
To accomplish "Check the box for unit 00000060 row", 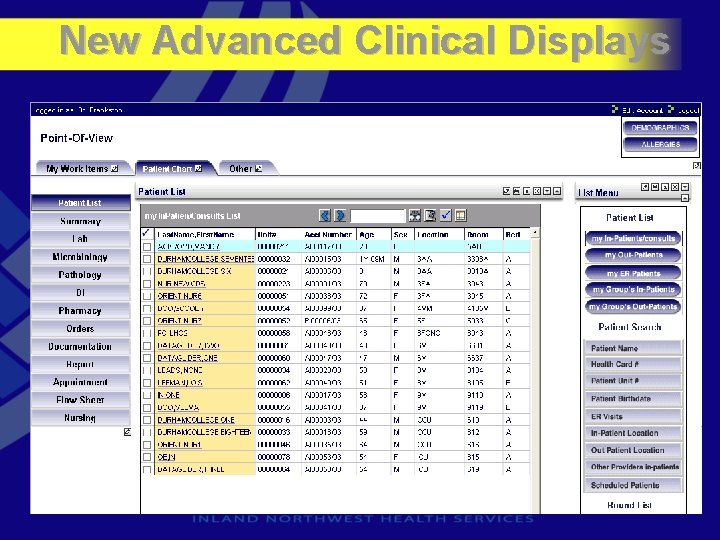I will point(147,358).
